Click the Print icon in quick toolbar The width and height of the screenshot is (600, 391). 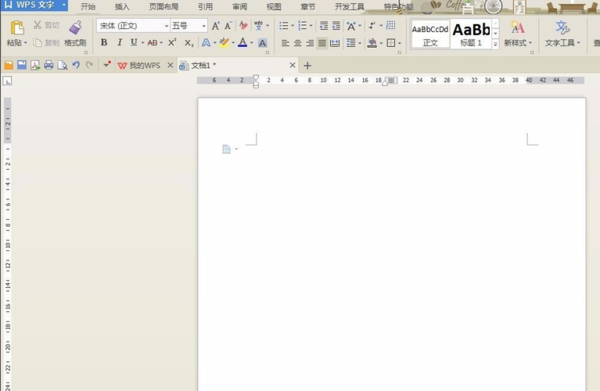(x=49, y=65)
